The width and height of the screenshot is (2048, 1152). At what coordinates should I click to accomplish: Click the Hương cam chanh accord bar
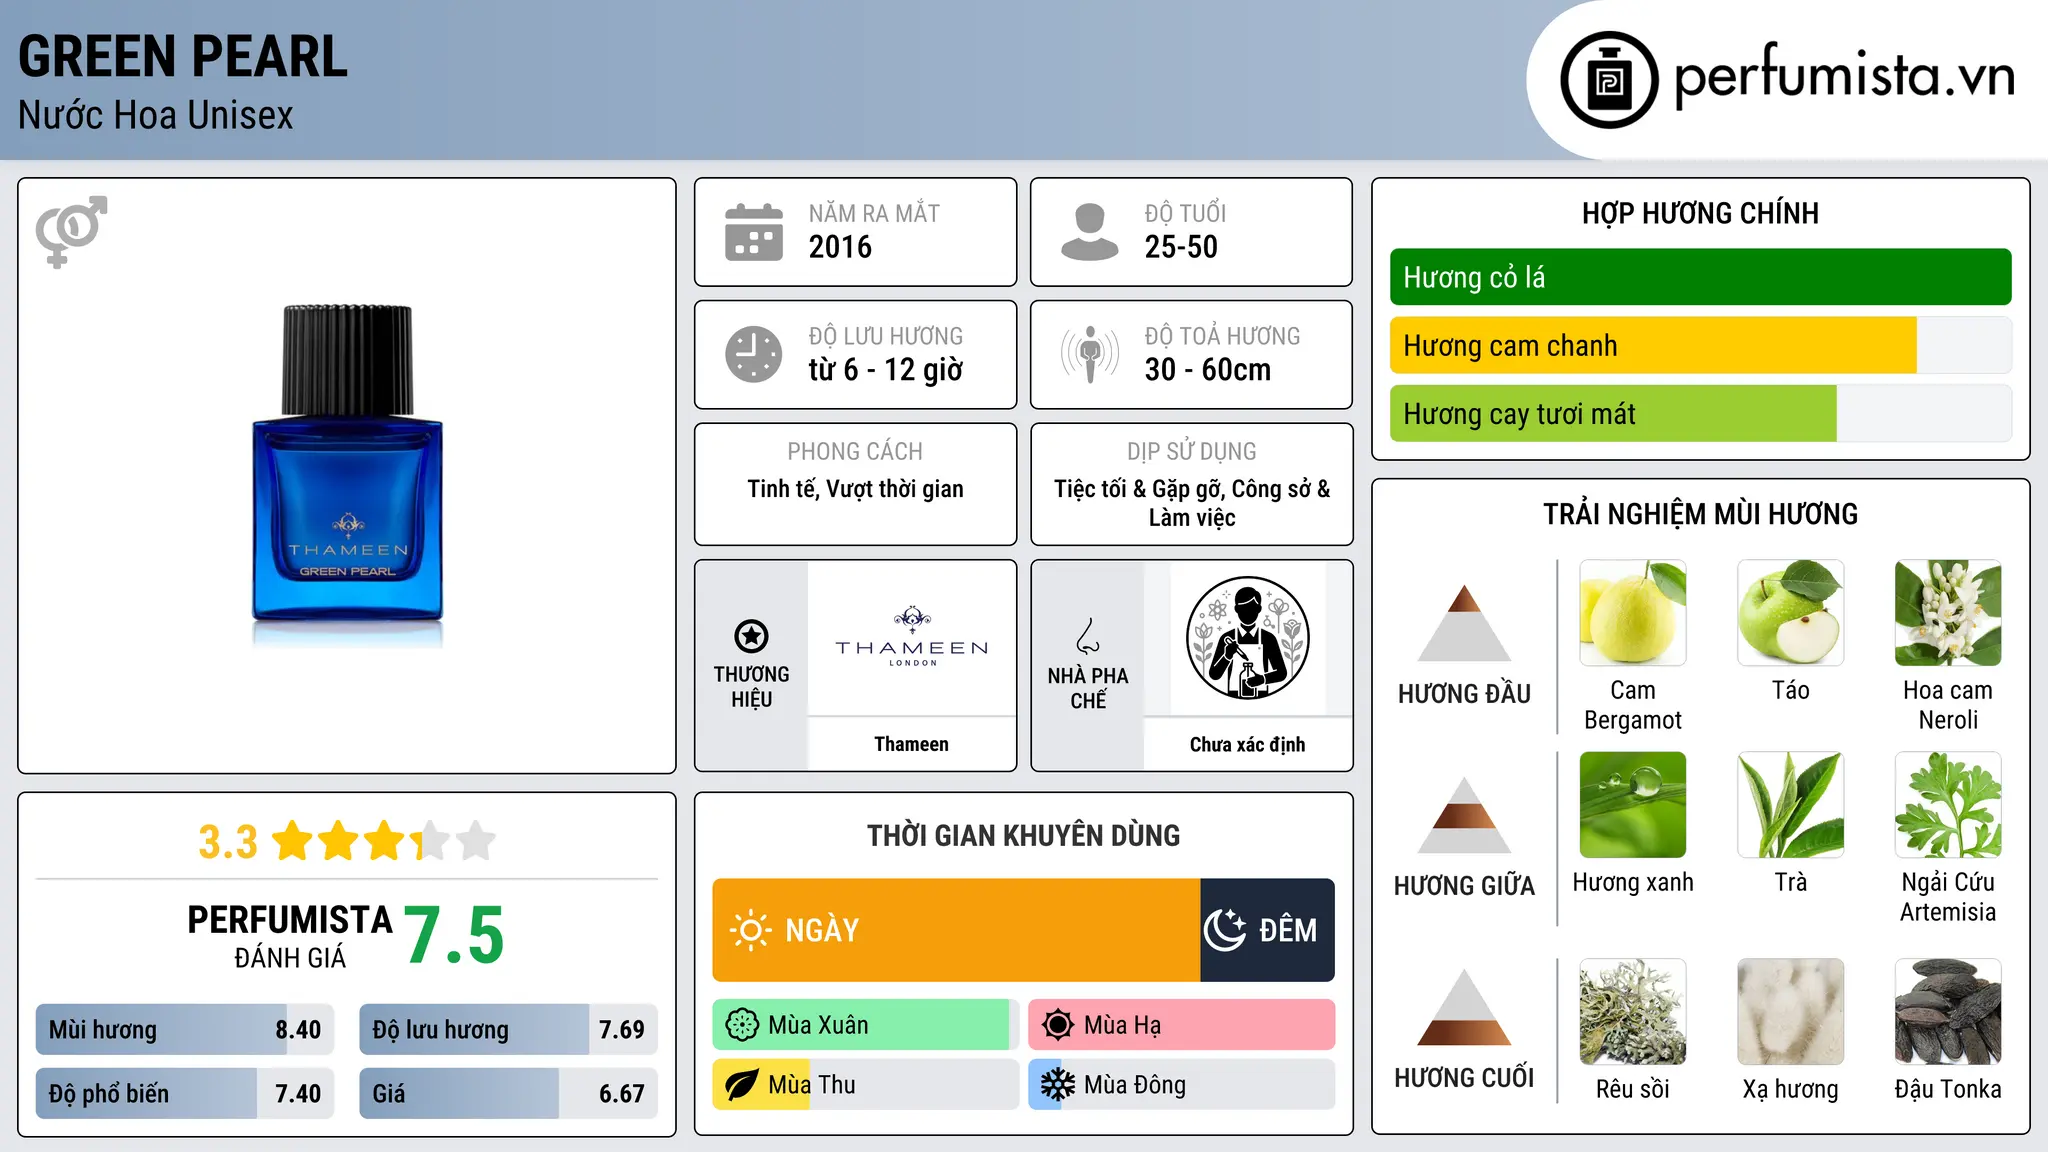[x=1700, y=345]
